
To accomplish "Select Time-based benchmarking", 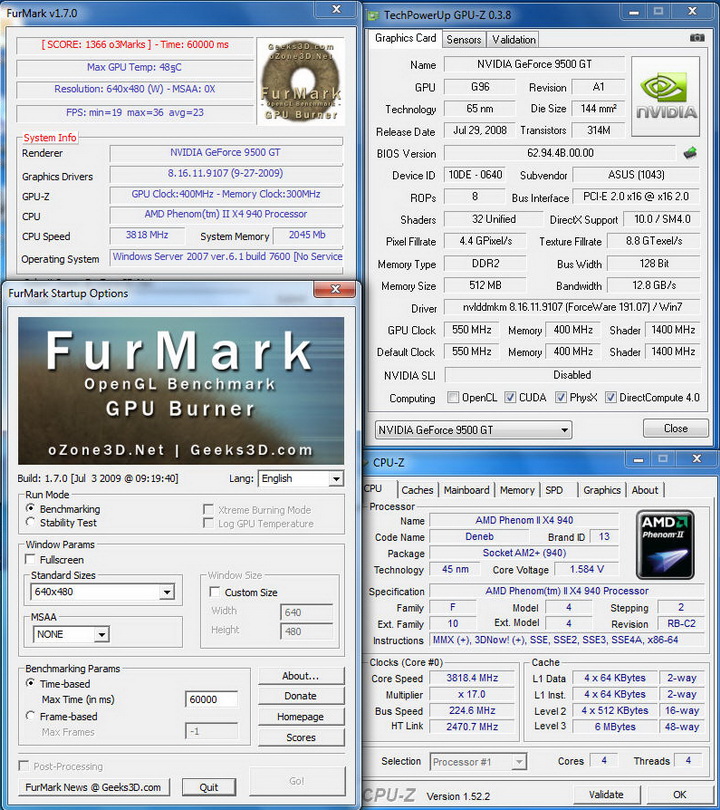I will (x=30, y=683).
